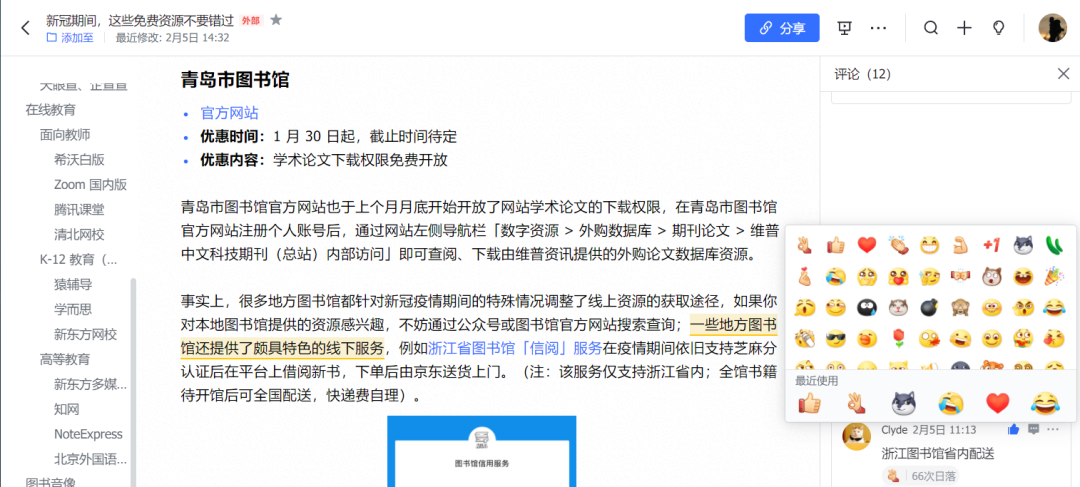Pick the see-no-evil monkey emoji
This screenshot has width=1080, height=487.
[960, 307]
